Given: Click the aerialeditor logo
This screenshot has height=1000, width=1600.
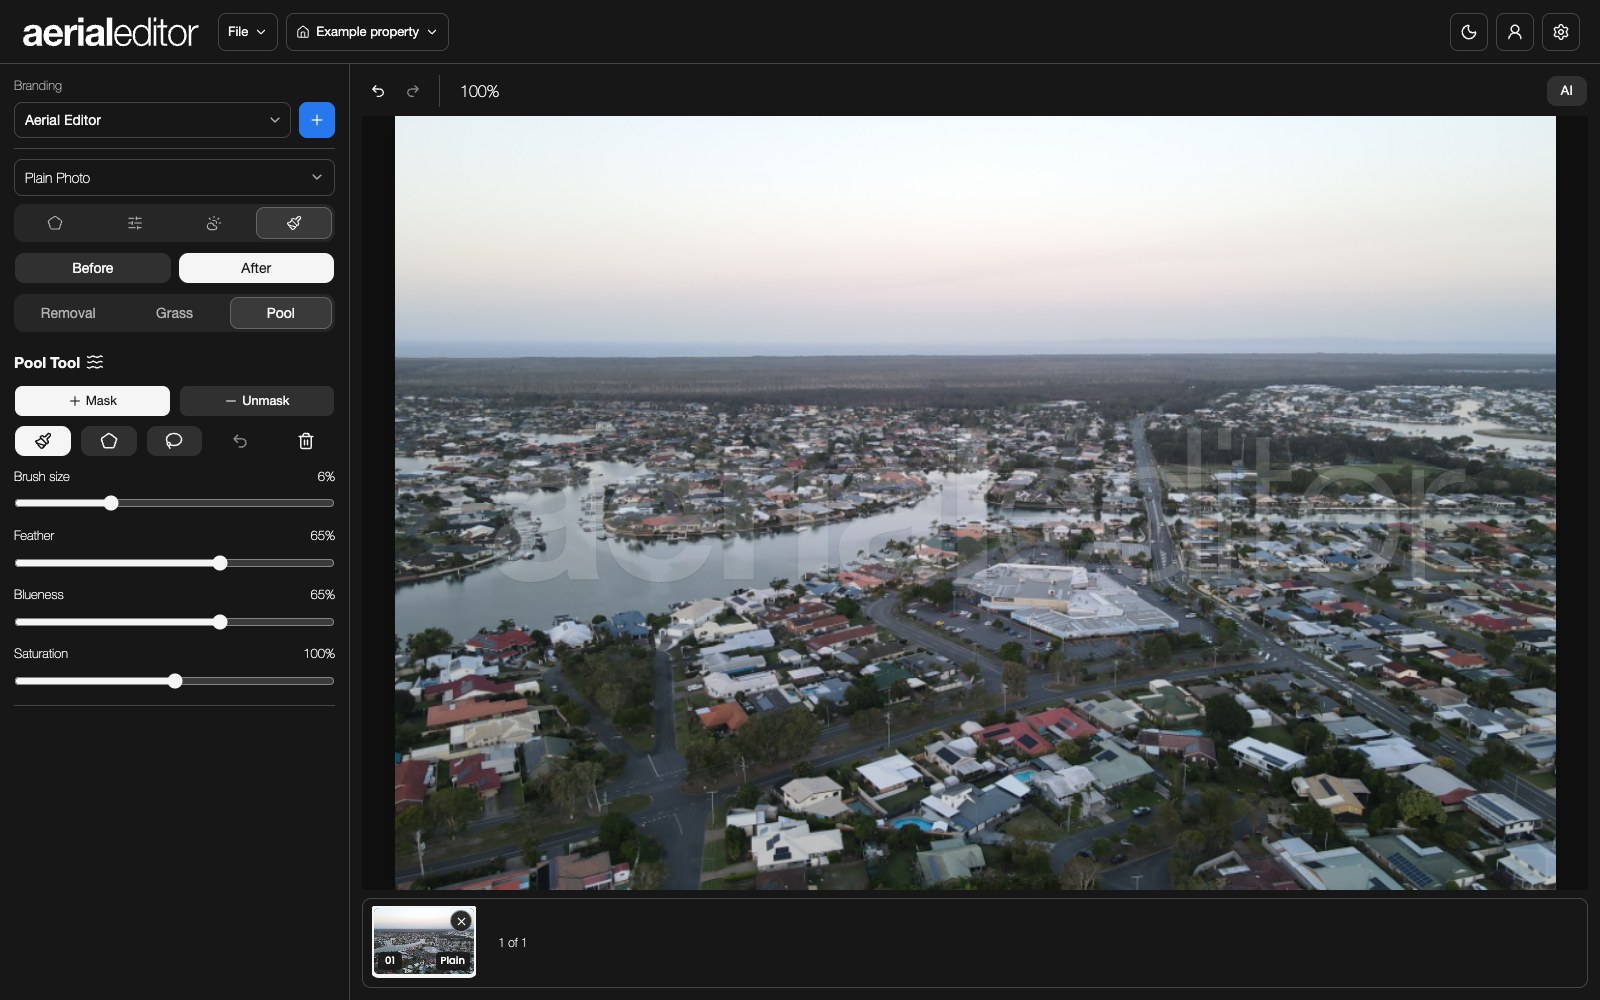Looking at the screenshot, I should tap(110, 32).
